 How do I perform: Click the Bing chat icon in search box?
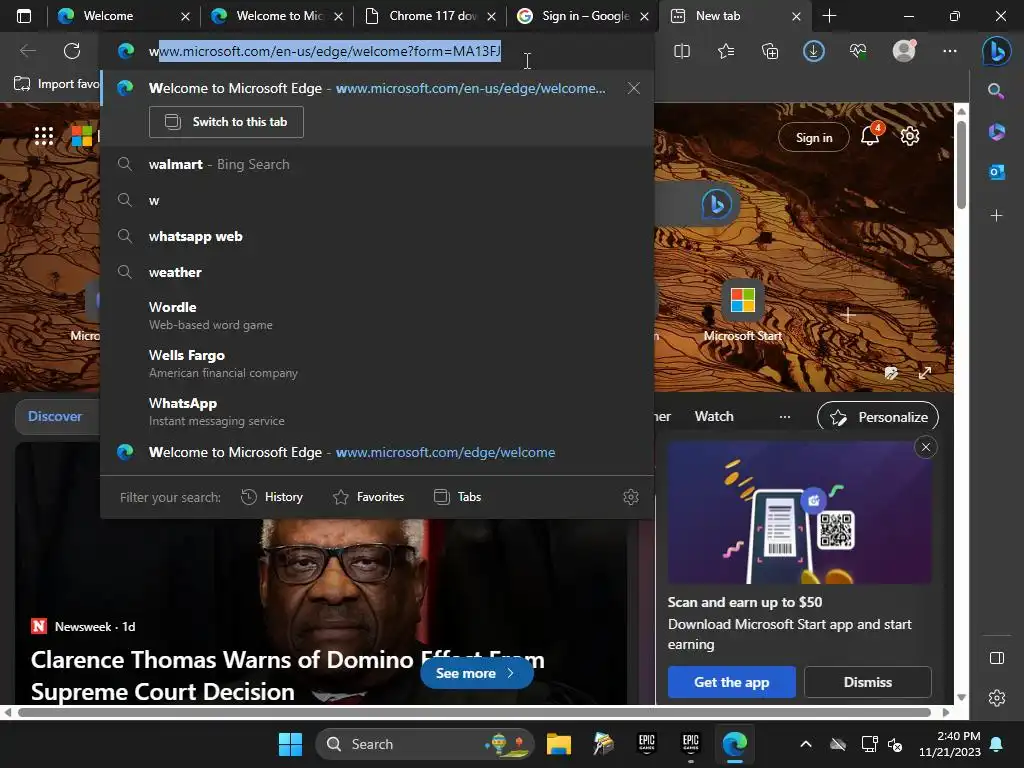tap(716, 204)
